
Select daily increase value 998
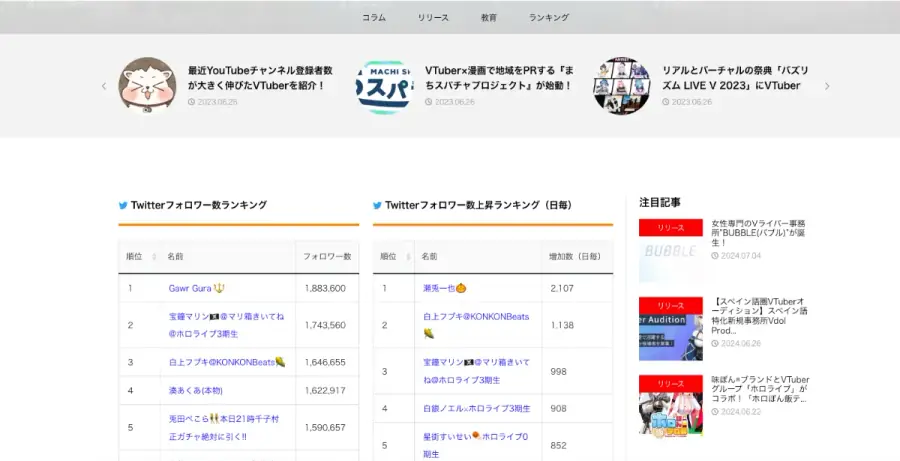558,371
